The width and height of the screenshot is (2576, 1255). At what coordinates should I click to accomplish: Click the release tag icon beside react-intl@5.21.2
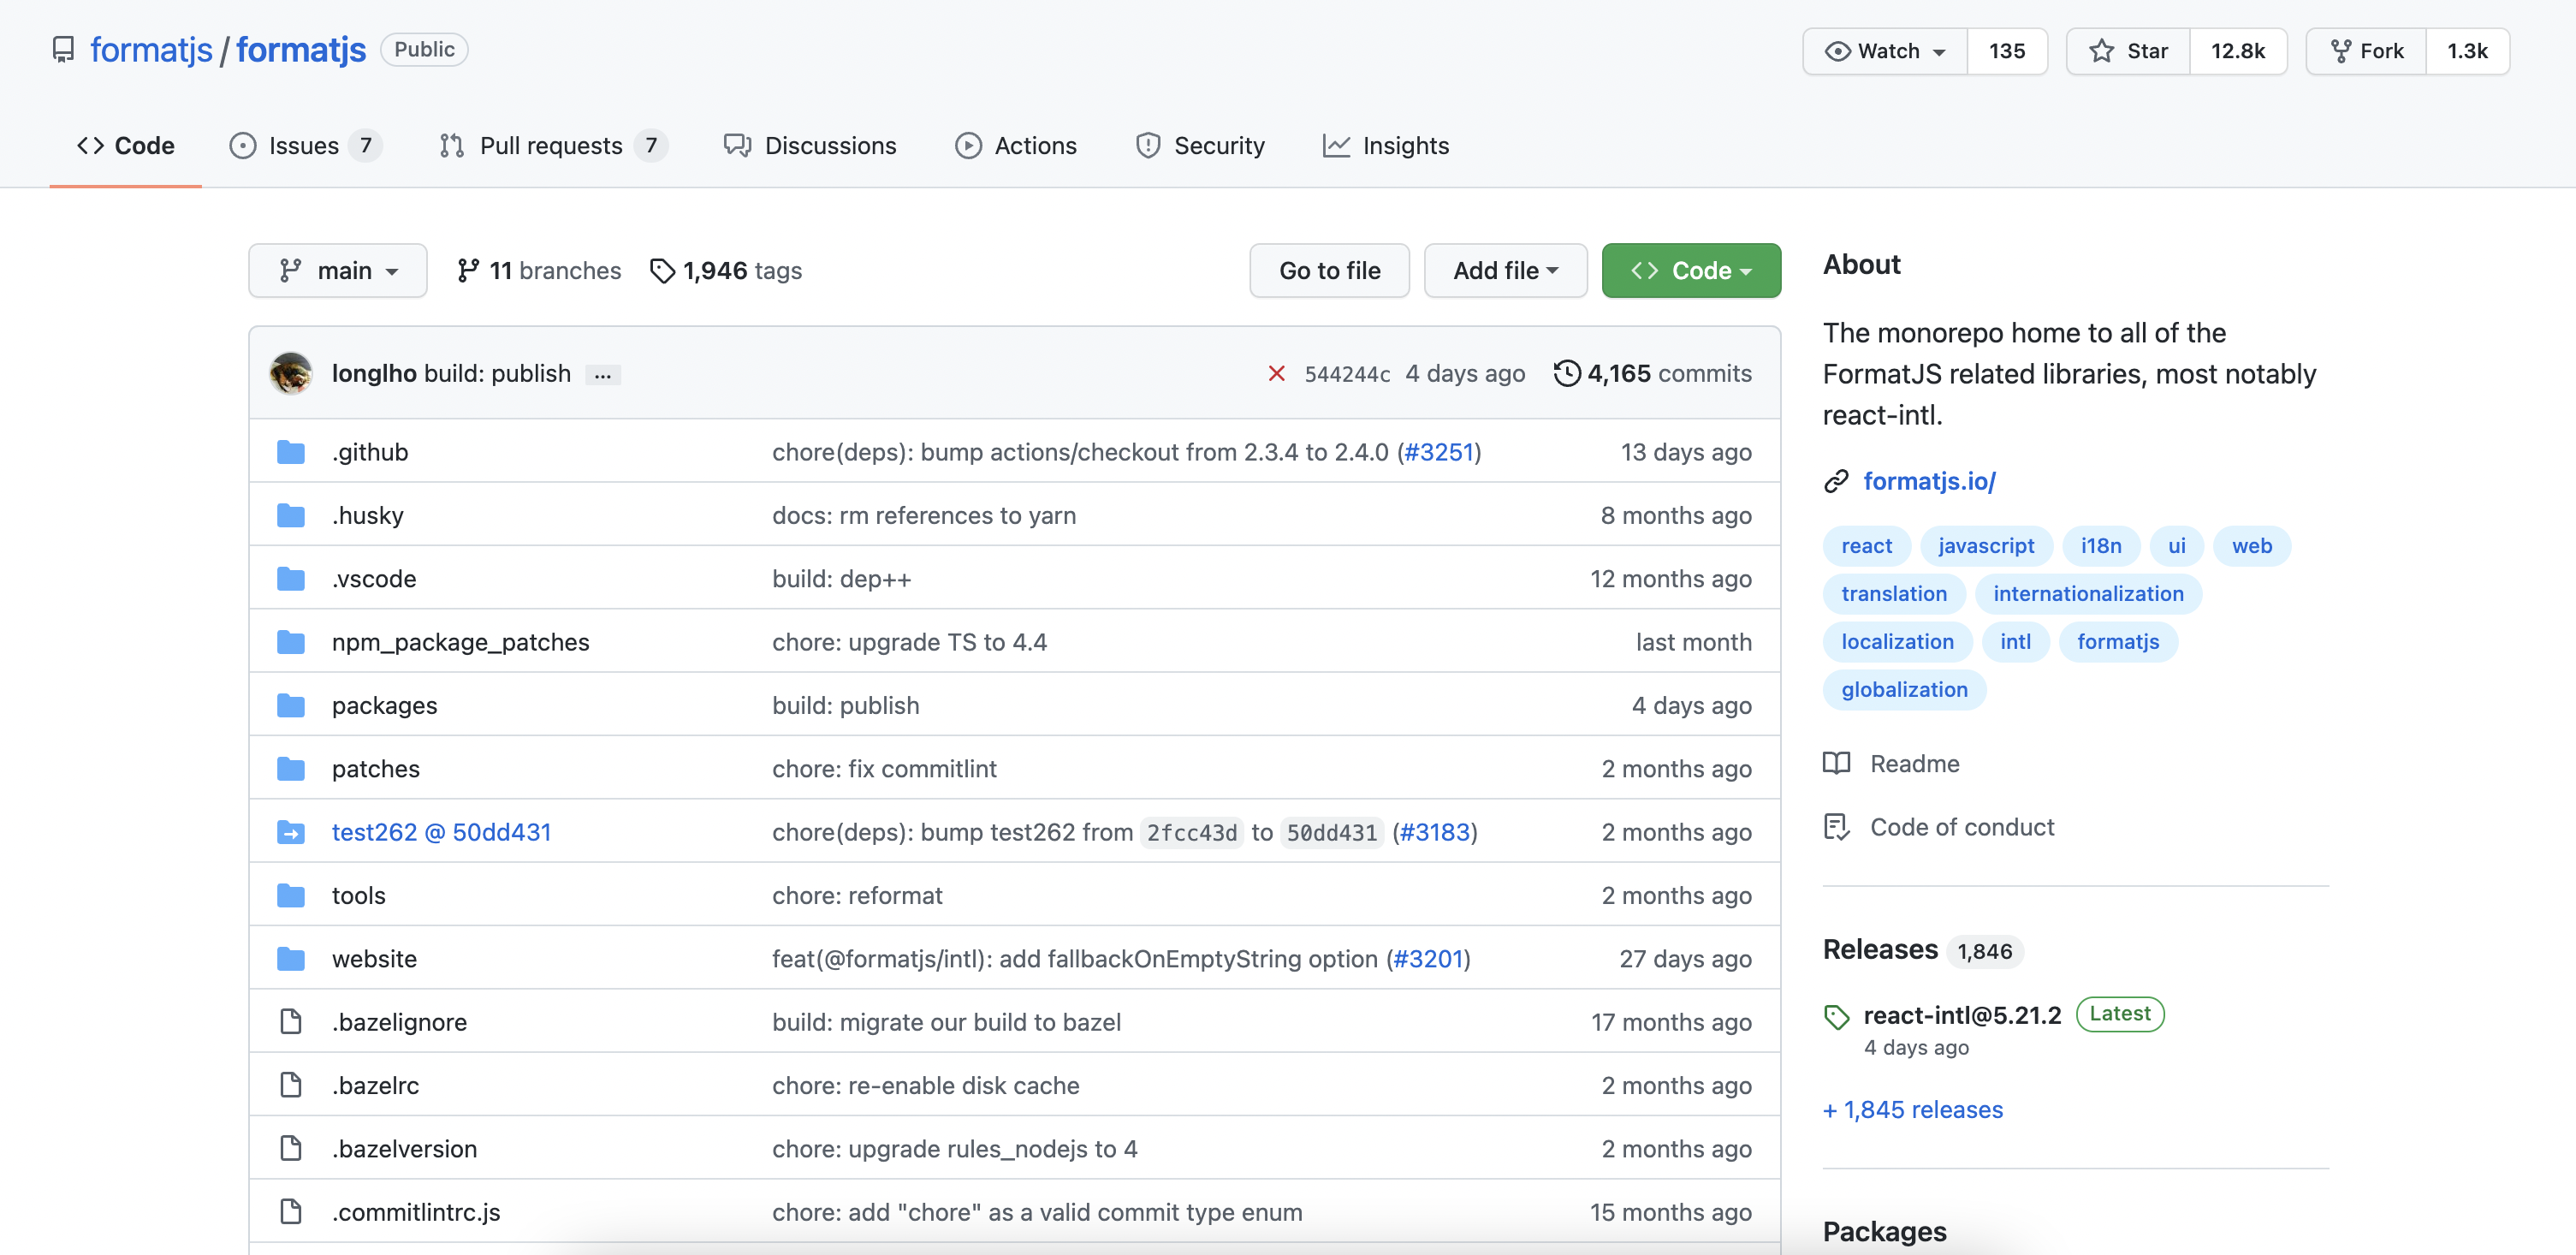(x=1836, y=1017)
